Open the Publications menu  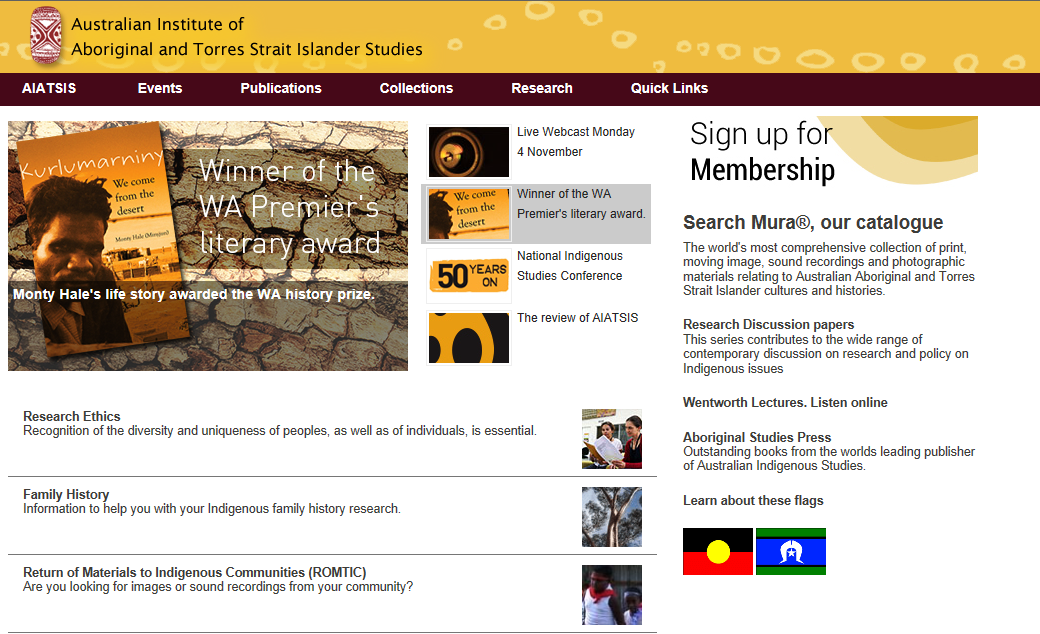pyautogui.click(x=281, y=88)
